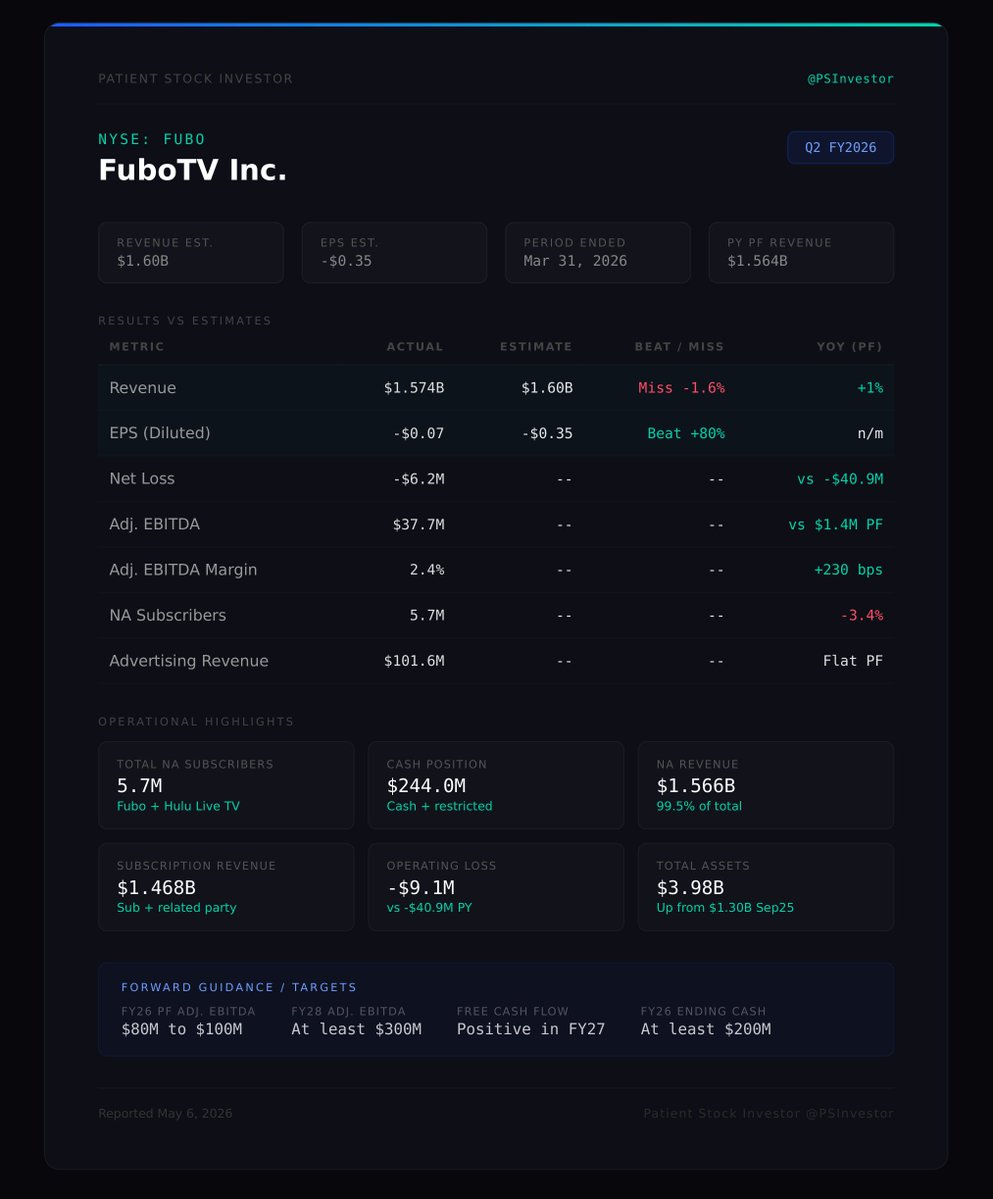Click the Revenue actual value $1.574B
The width and height of the screenshot is (993, 1199).
pyautogui.click(x=414, y=388)
